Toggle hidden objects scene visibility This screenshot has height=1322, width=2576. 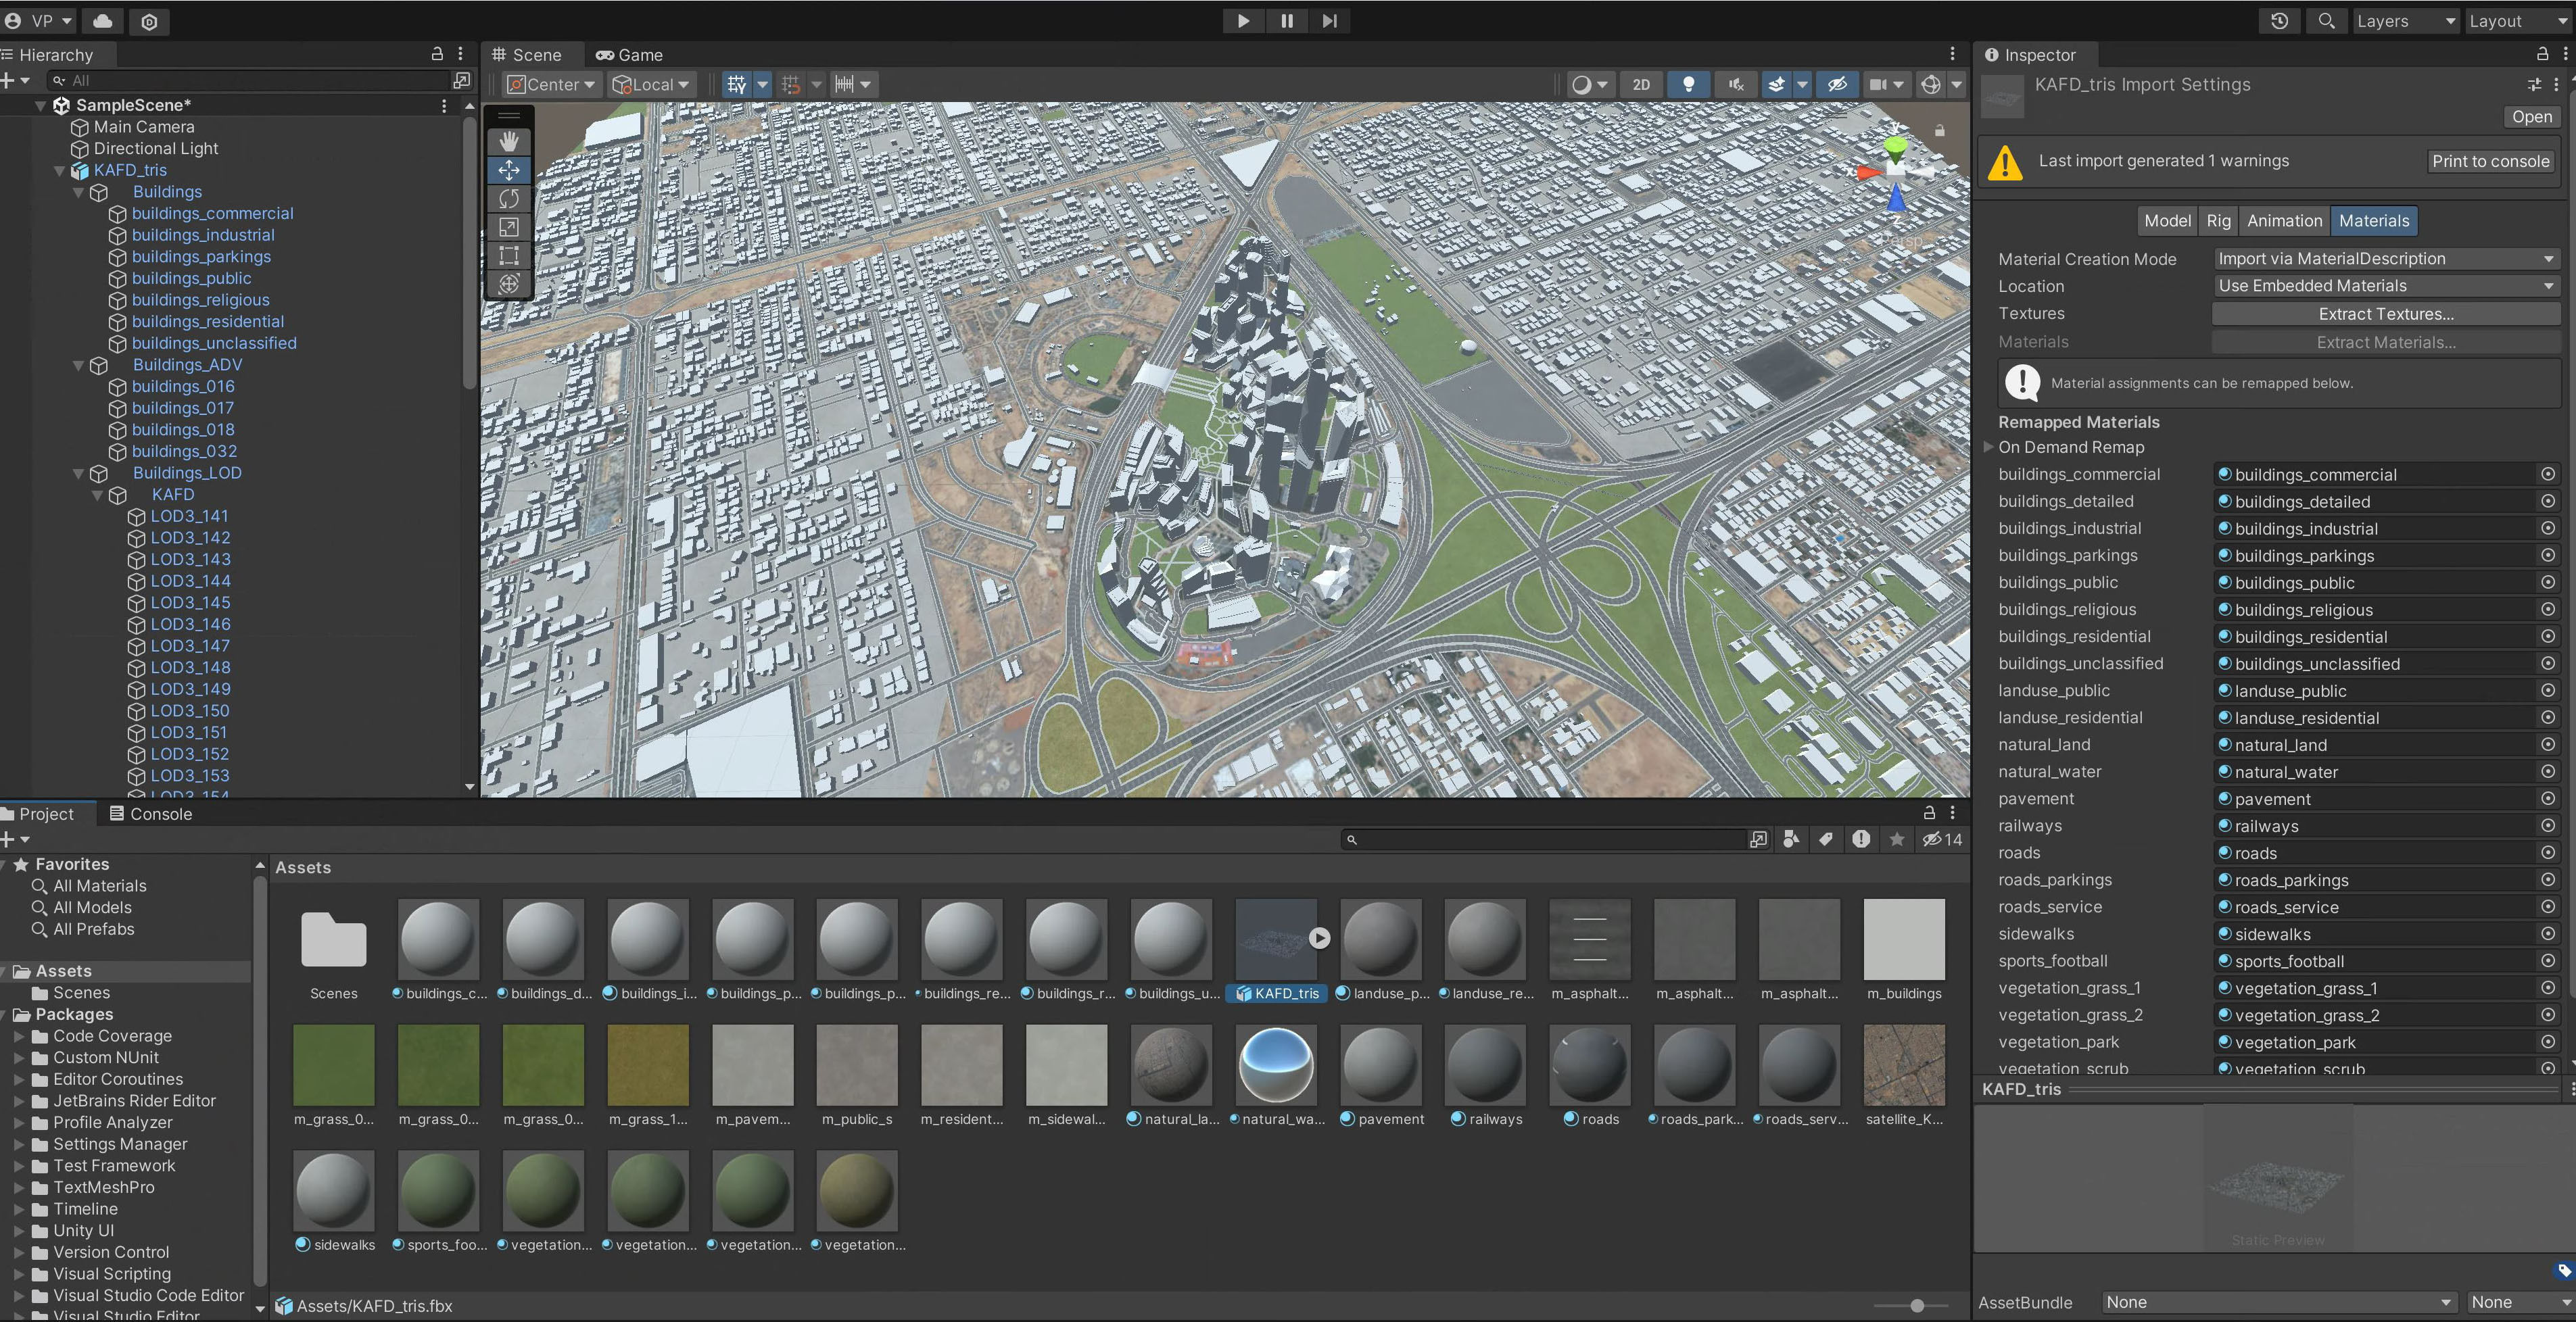(x=1837, y=85)
